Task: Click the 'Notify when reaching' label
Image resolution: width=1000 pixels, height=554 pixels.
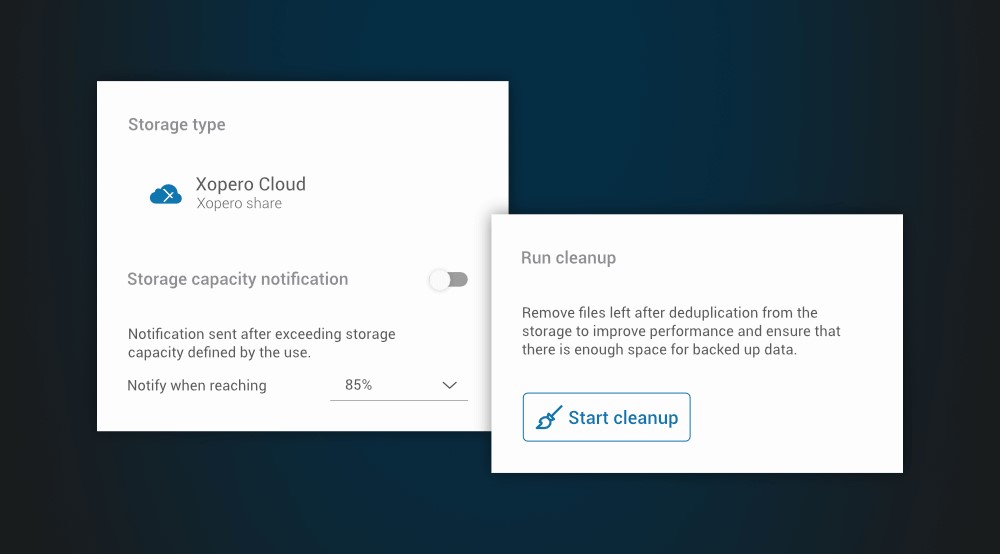Action: click(x=197, y=386)
